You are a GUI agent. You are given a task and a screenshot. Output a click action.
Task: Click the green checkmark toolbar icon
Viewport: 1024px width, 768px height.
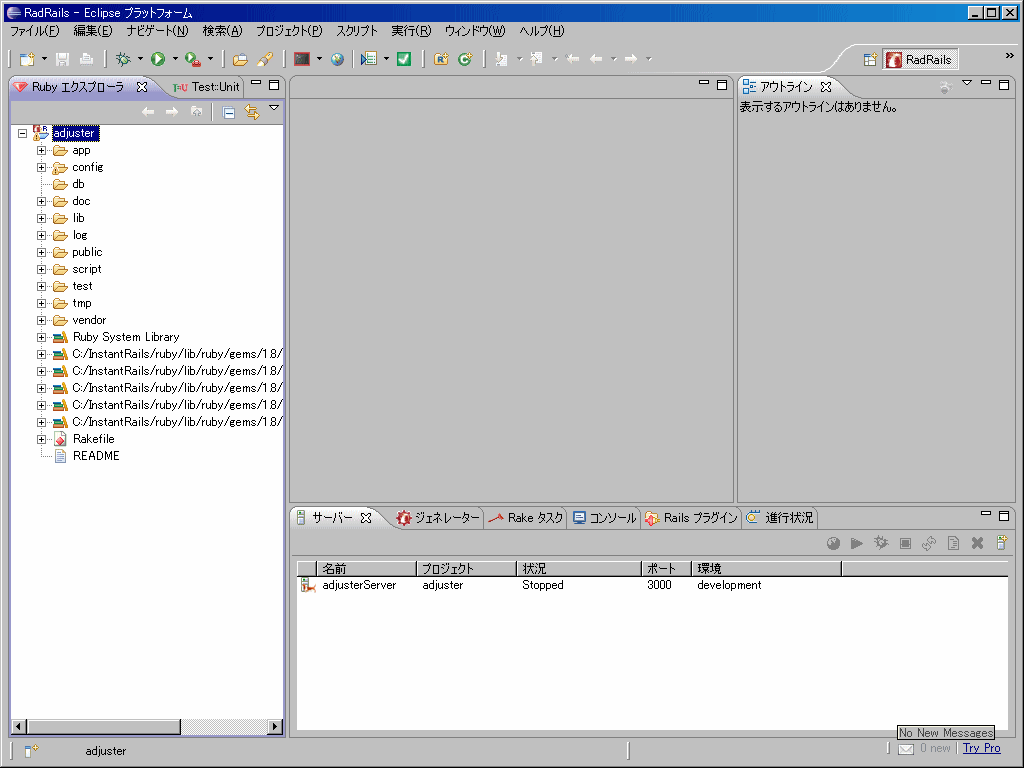click(x=404, y=59)
